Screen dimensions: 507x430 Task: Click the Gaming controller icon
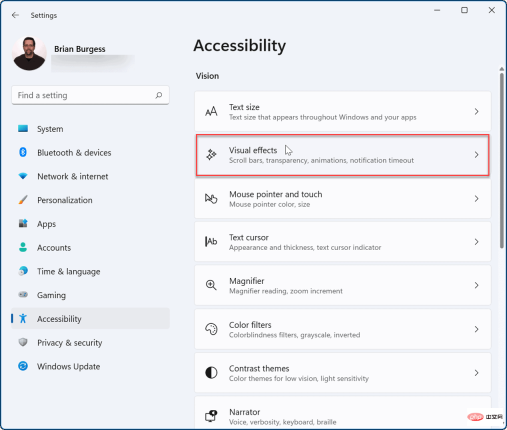point(23,295)
